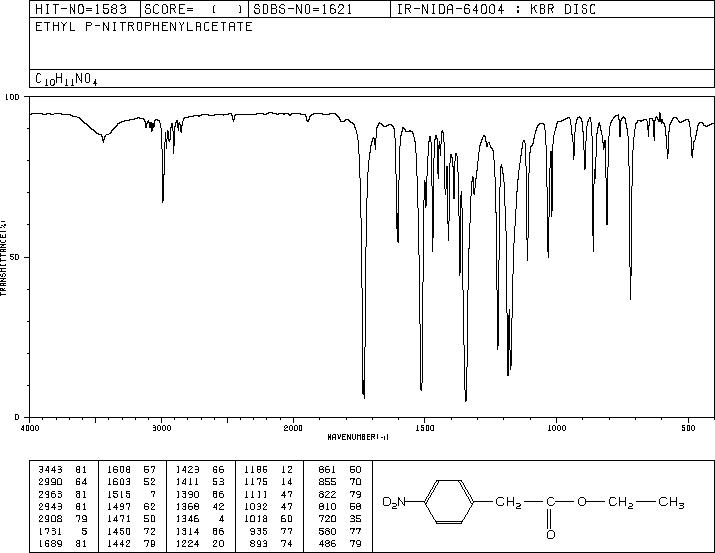Click the 2000 tick label on wavenumber axis
This screenshot has width=715, height=553.
[x=293, y=428]
